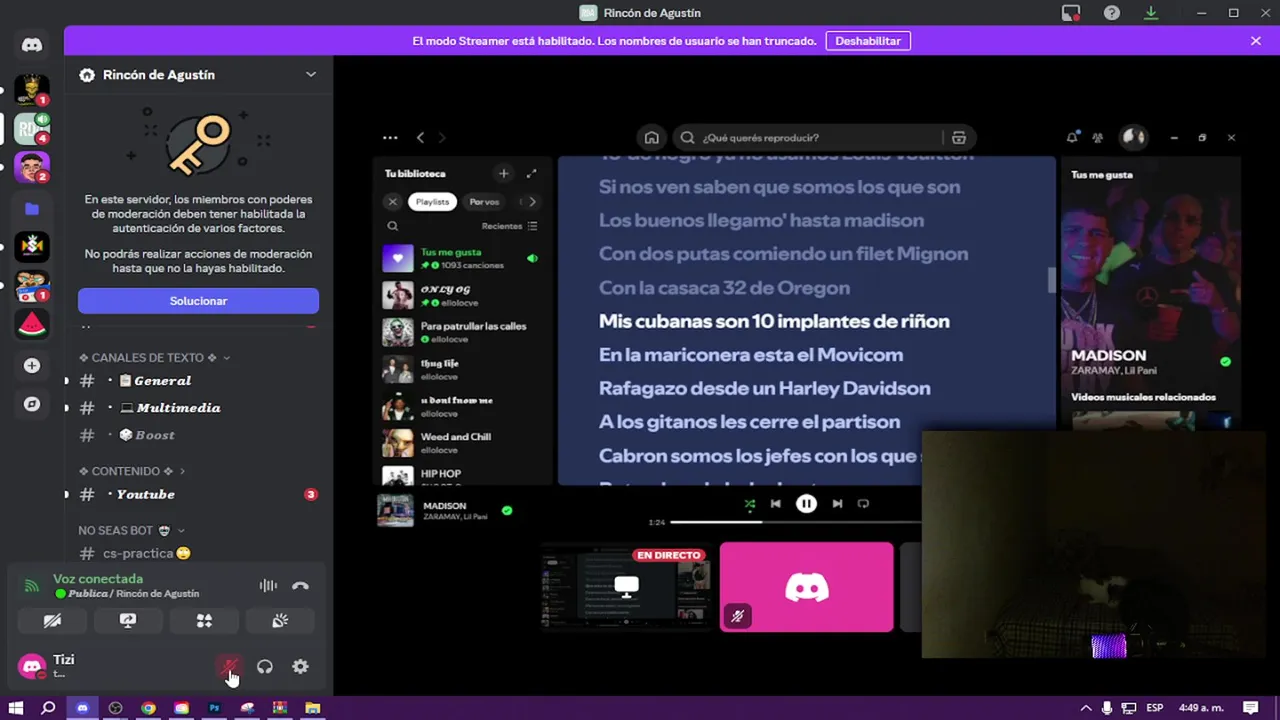Open the blue server folder icon
The width and height of the screenshot is (1280, 720).
(x=32, y=209)
